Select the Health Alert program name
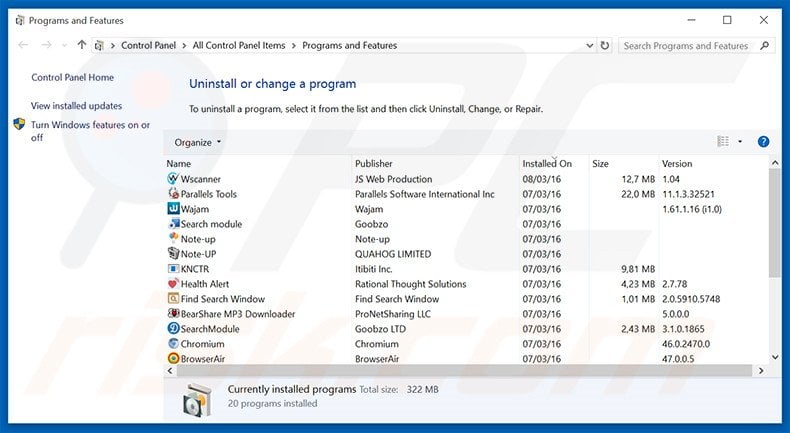This screenshot has width=790, height=433. click(x=205, y=284)
